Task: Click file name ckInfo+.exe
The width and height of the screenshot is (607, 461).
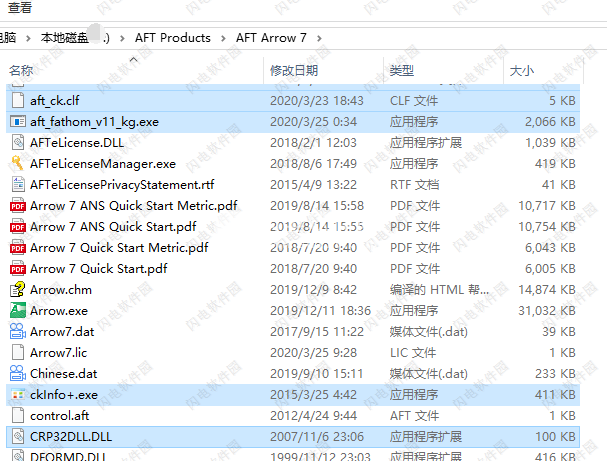Action: pos(64,395)
